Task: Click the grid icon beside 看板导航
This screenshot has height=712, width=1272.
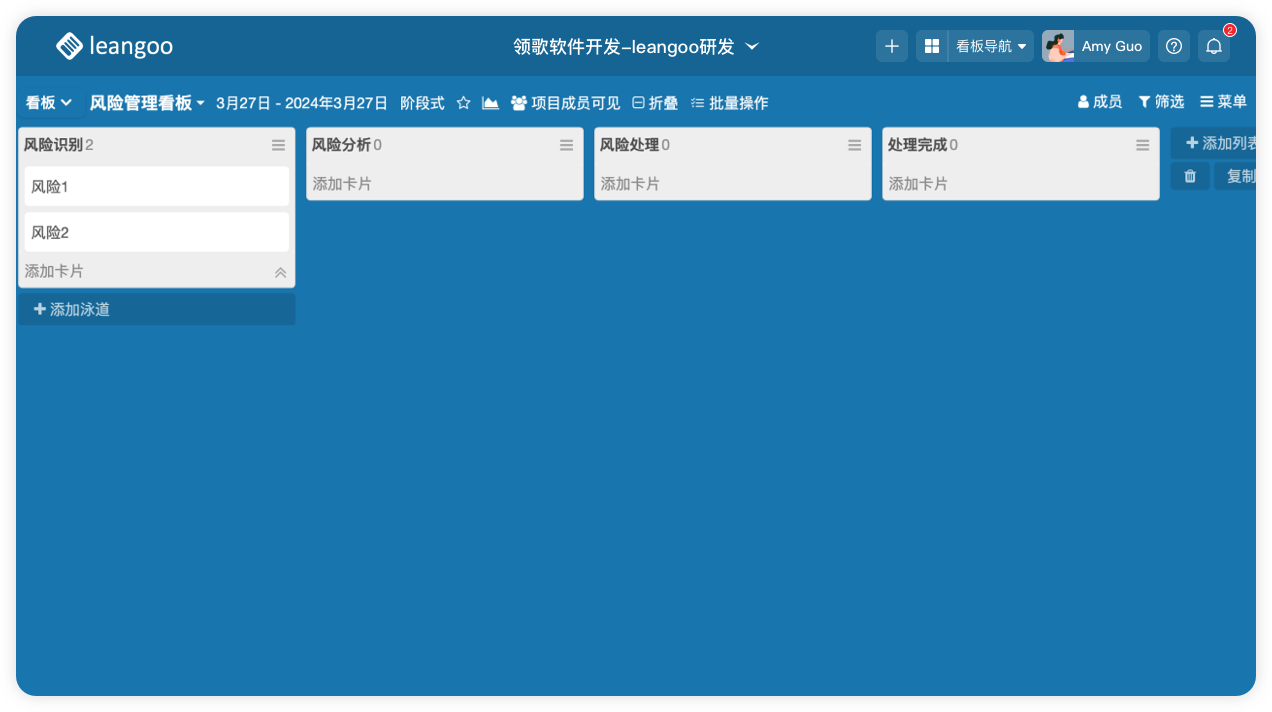Action: [x=931, y=46]
